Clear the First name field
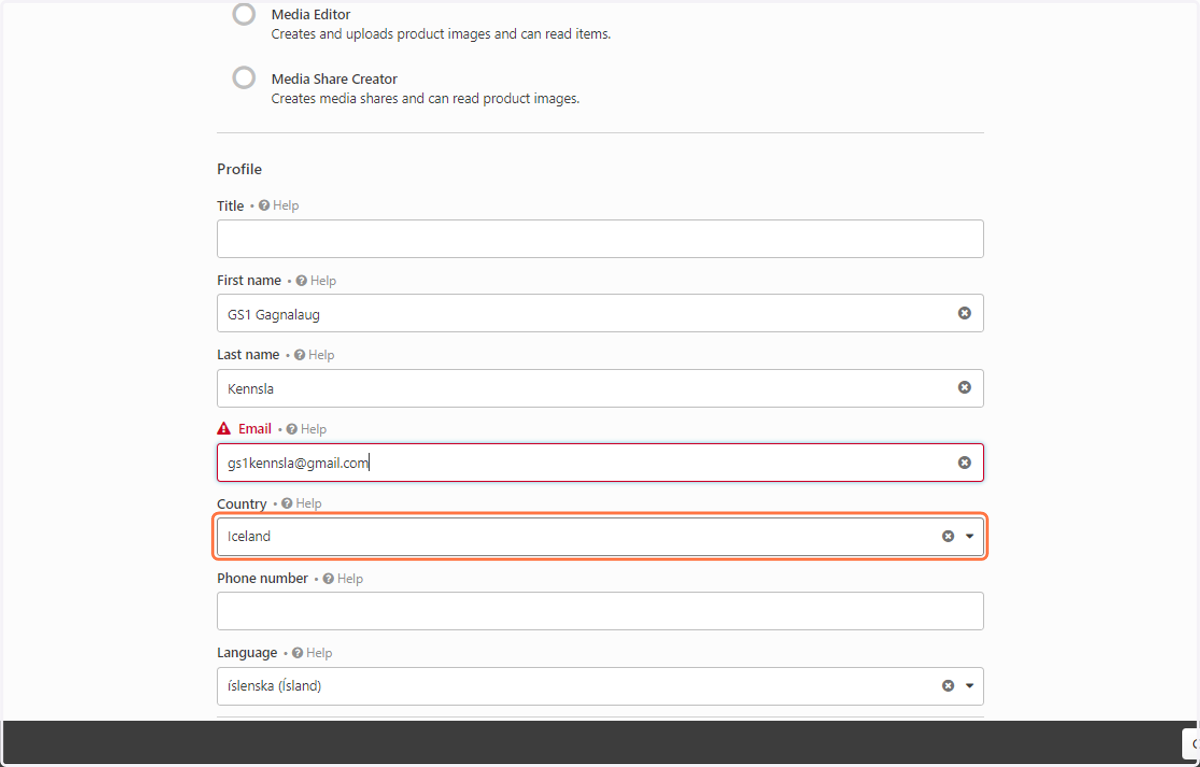 pyautogui.click(x=965, y=313)
